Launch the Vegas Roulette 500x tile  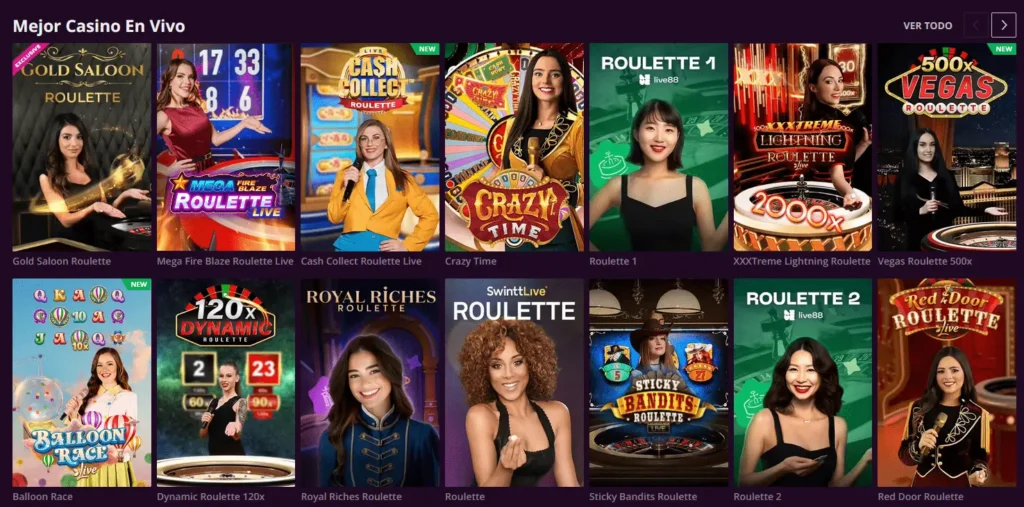pos(946,147)
